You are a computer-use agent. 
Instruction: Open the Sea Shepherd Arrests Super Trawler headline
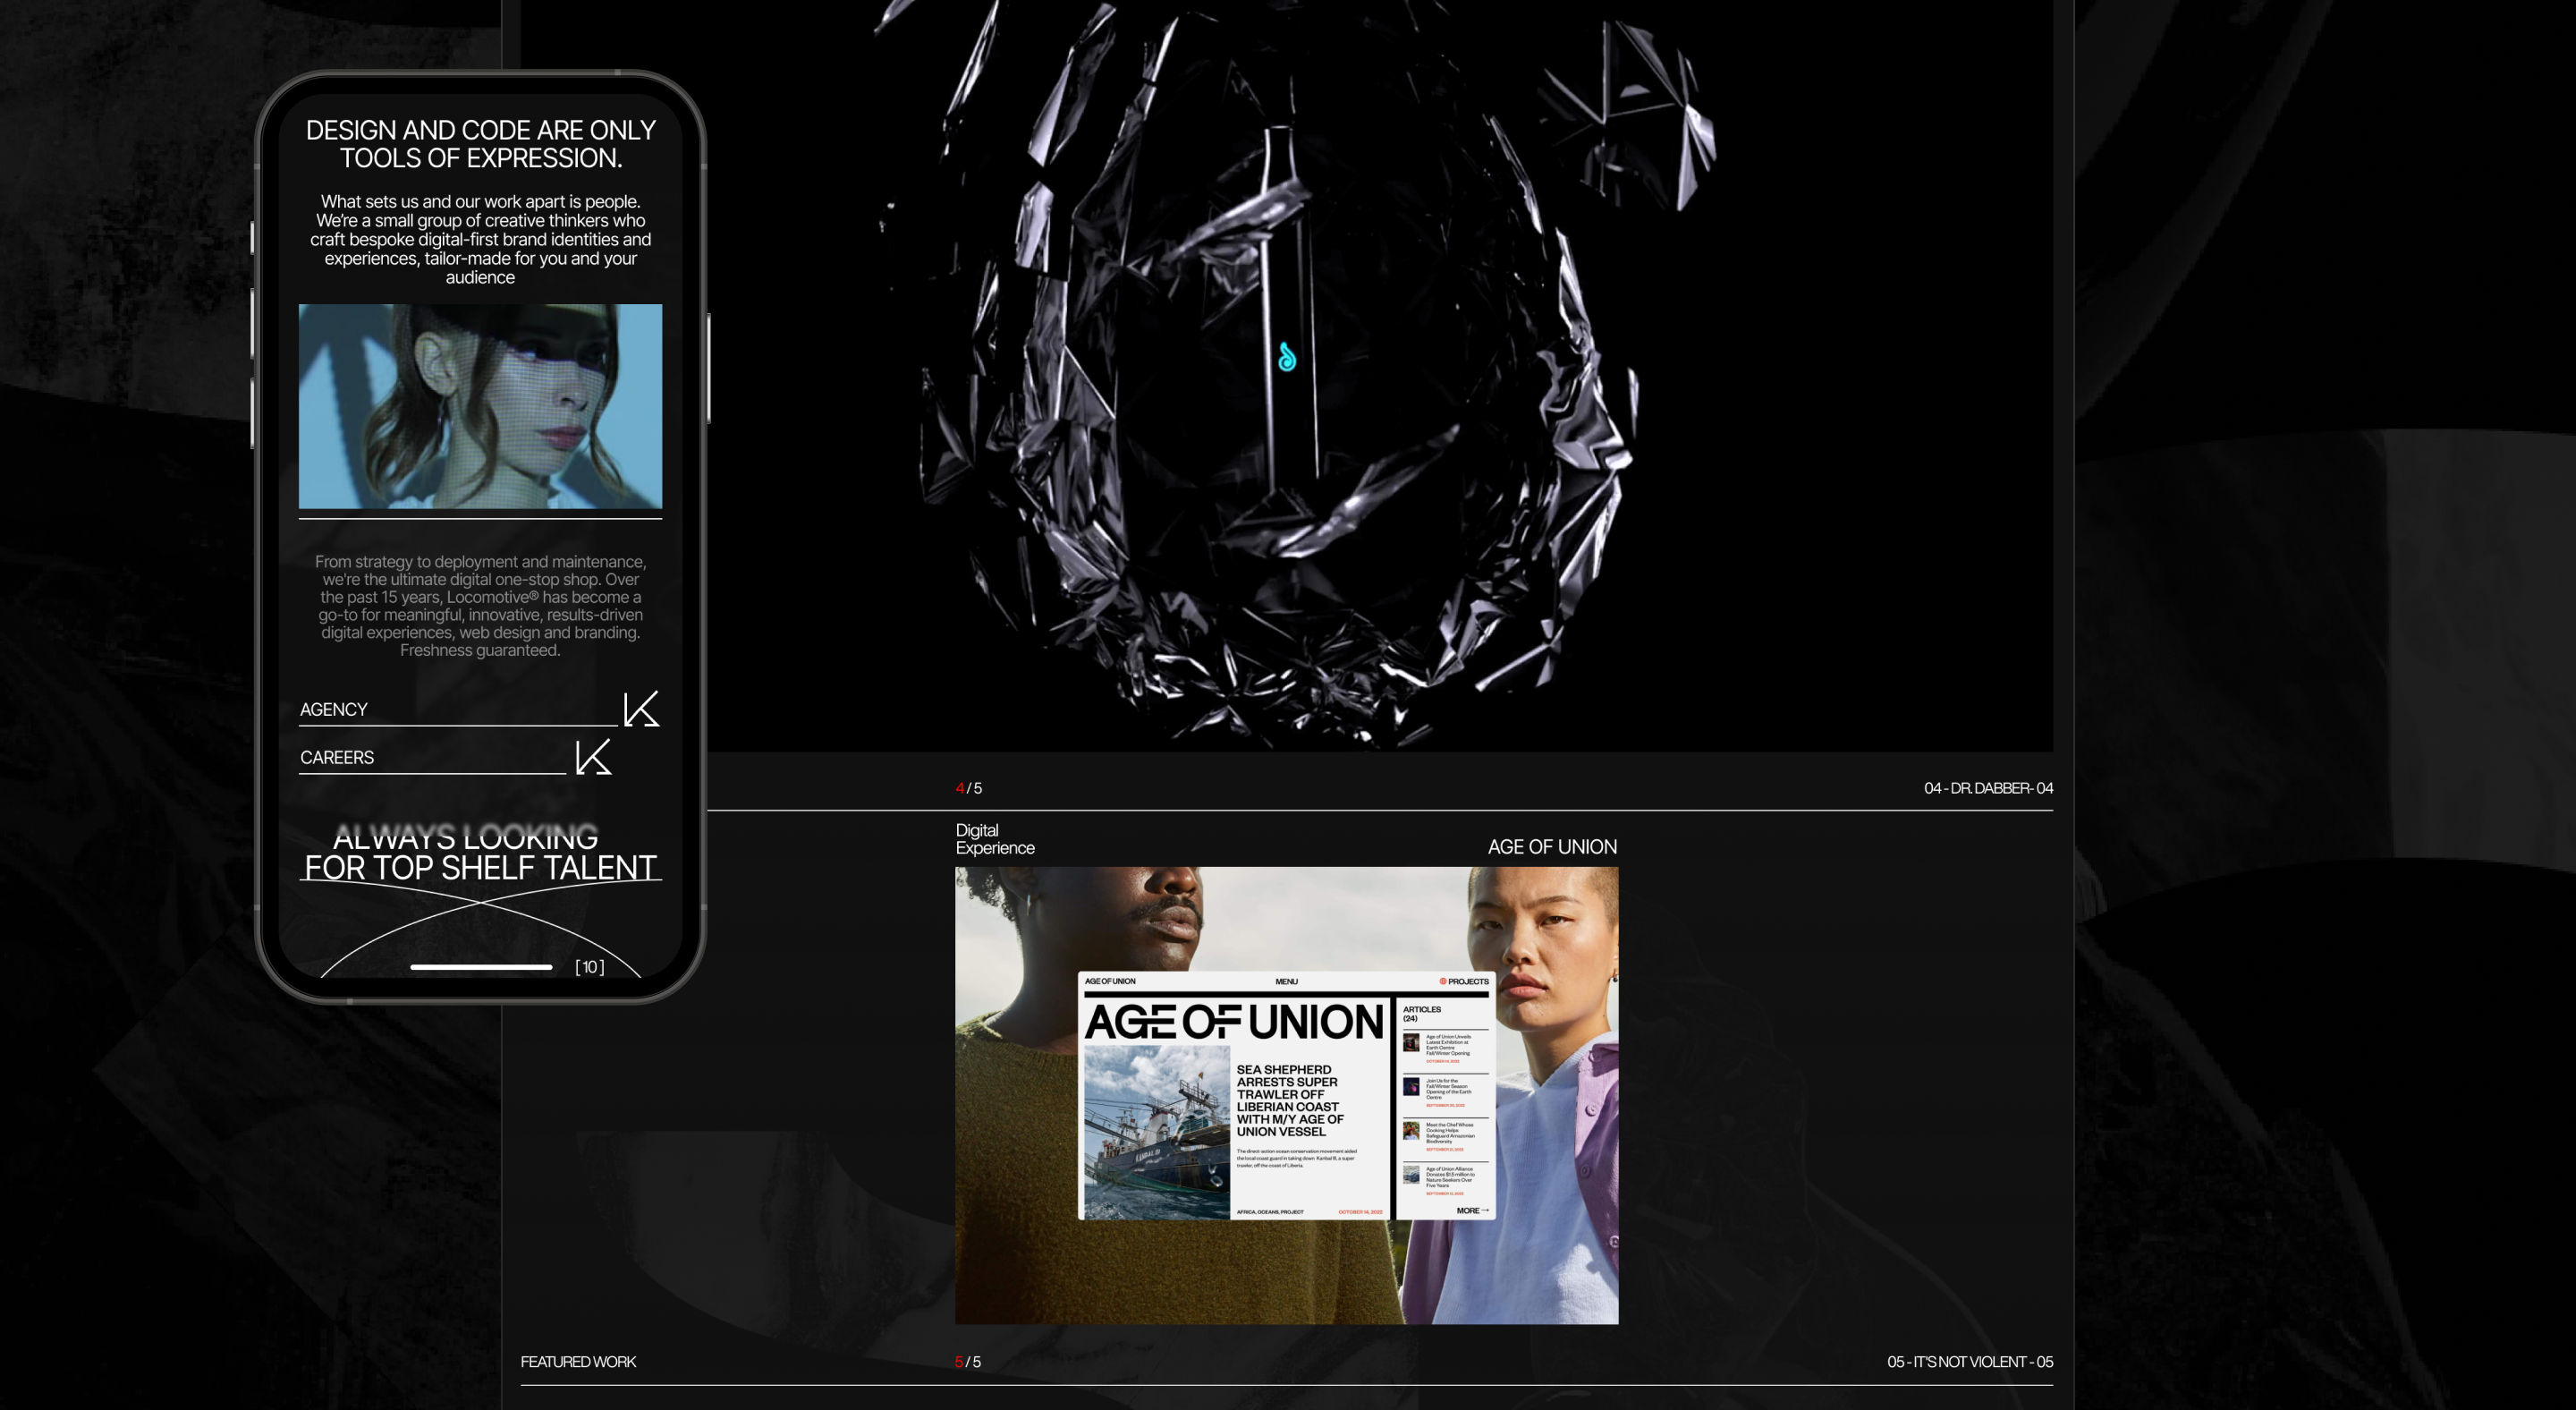tap(1289, 1100)
